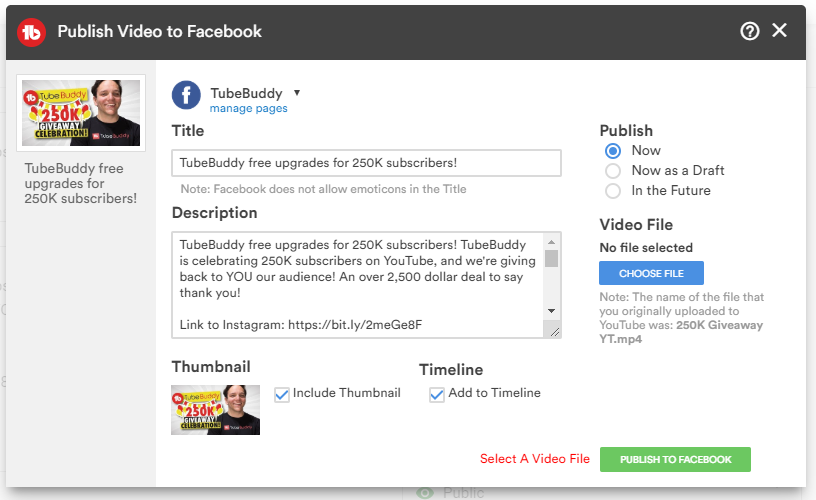Uncheck the Include Thumbnail checkbox
The image size is (816, 500).
pos(281,394)
